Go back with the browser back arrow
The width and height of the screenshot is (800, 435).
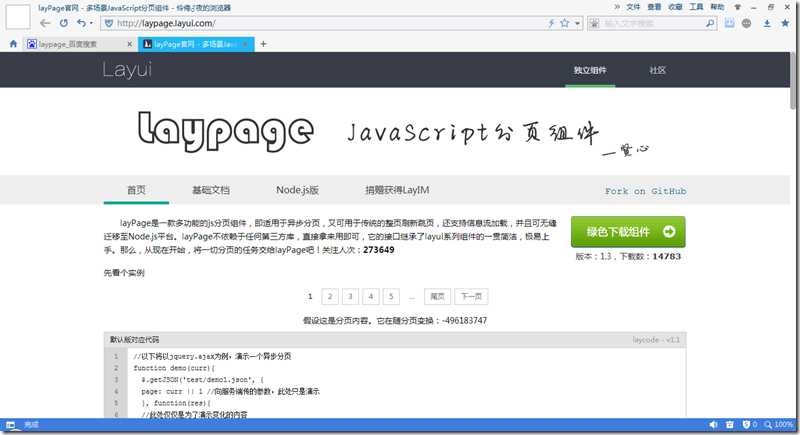45,23
